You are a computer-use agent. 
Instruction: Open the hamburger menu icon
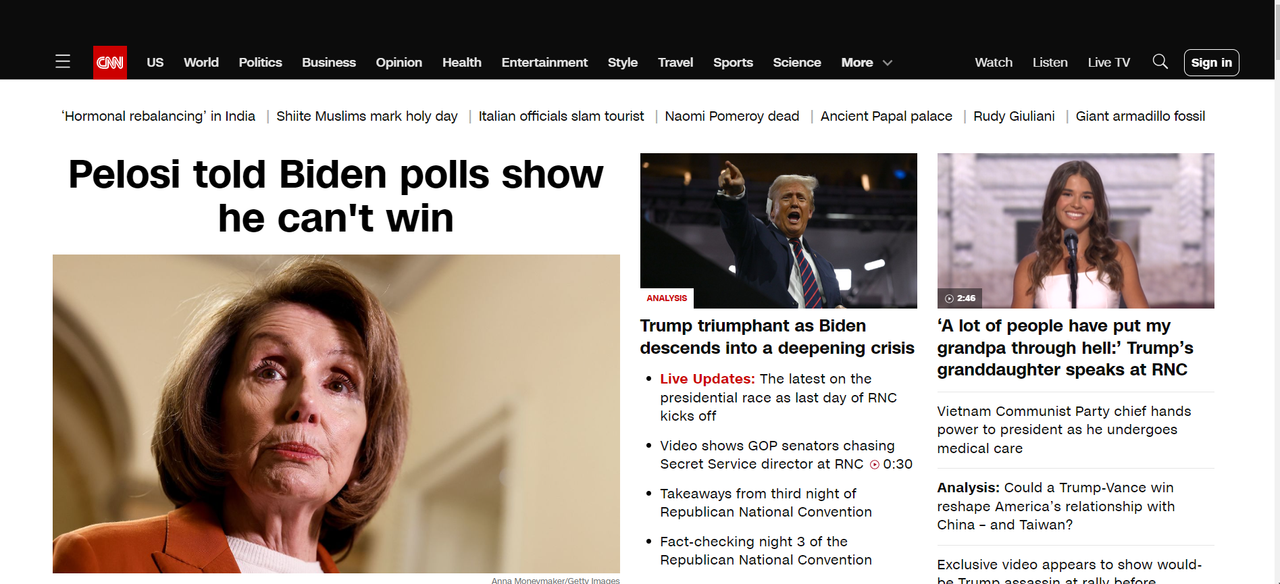click(63, 62)
